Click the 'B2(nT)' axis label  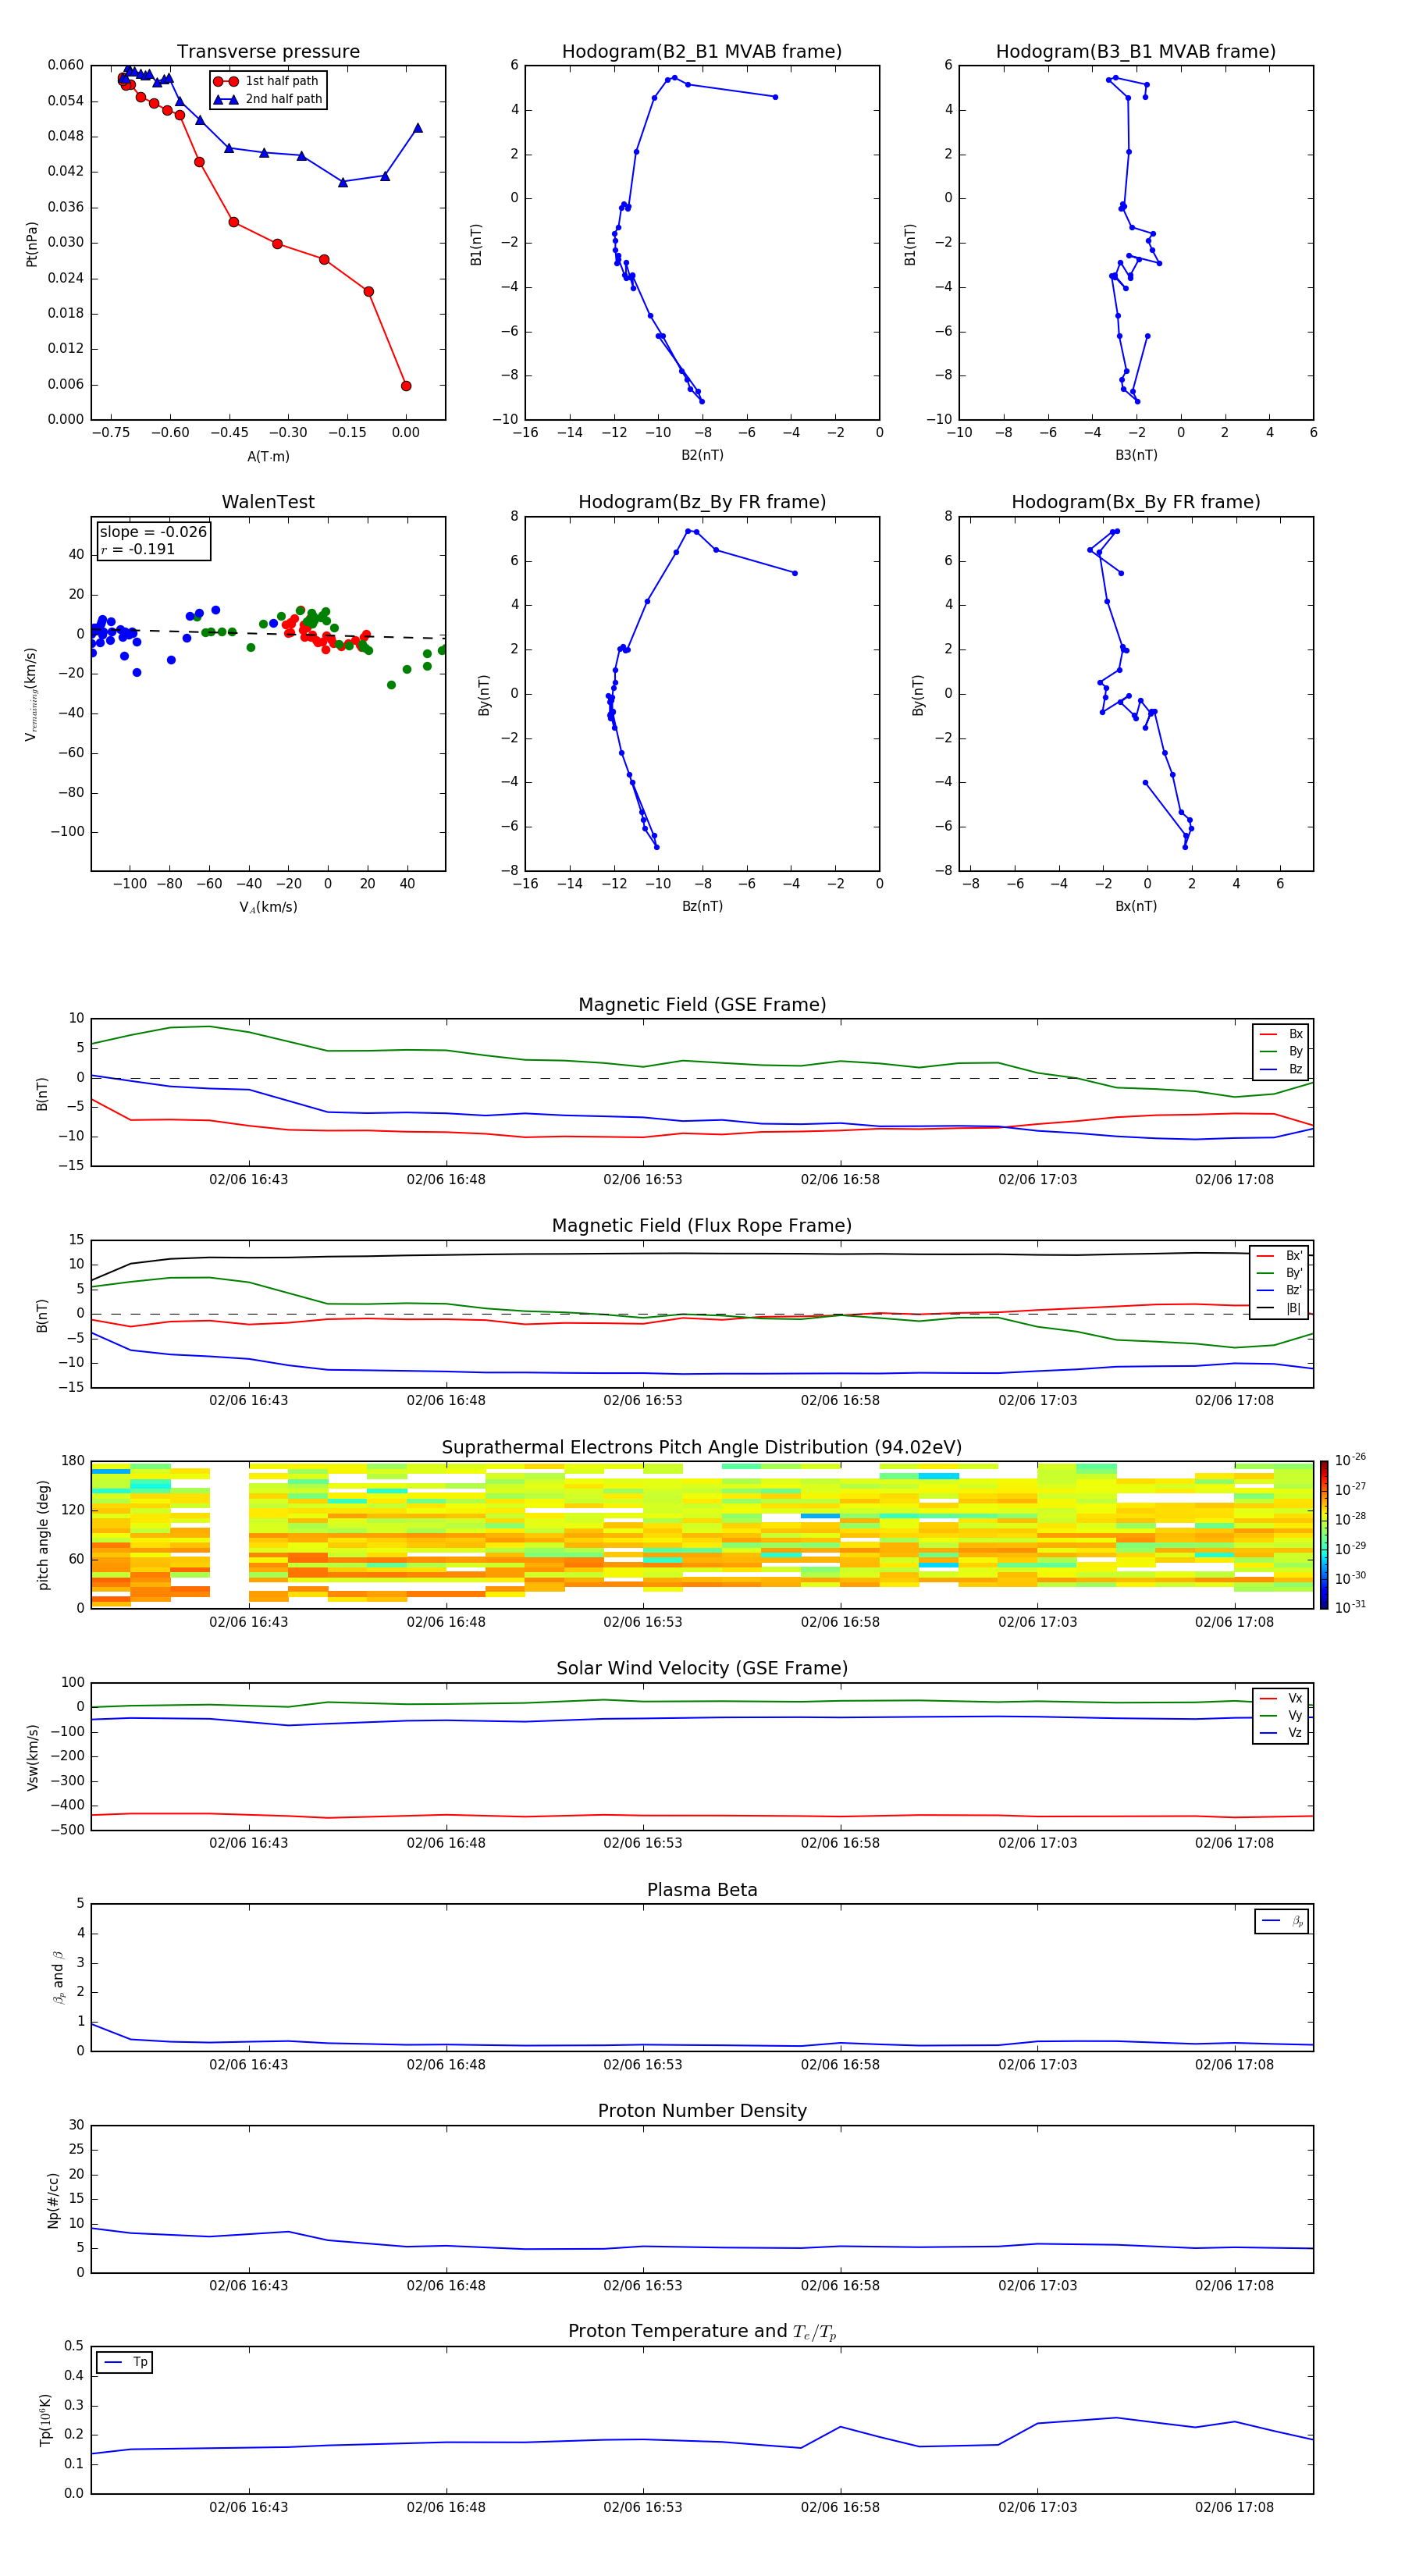tap(702, 455)
